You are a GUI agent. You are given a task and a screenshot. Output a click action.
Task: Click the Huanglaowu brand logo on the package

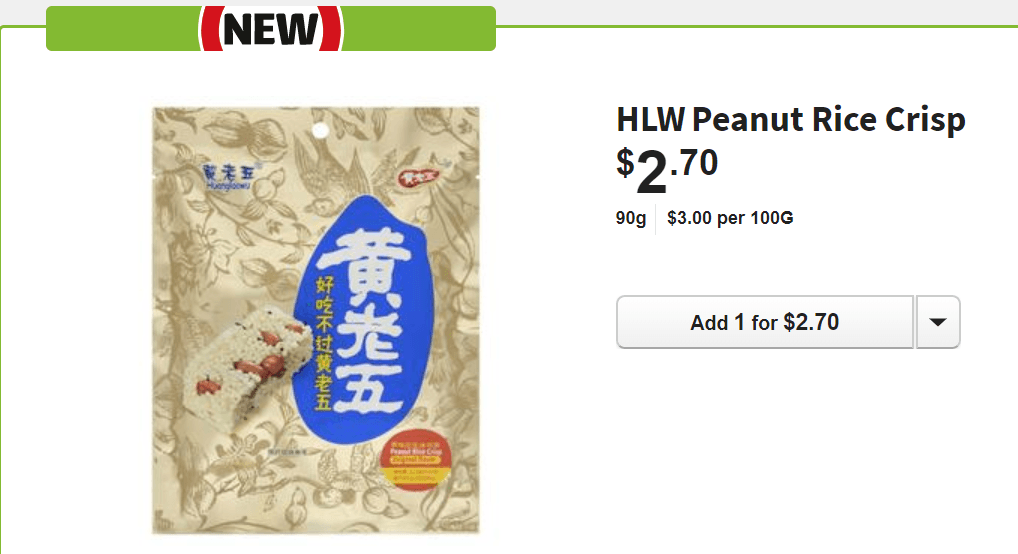(x=231, y=177)
